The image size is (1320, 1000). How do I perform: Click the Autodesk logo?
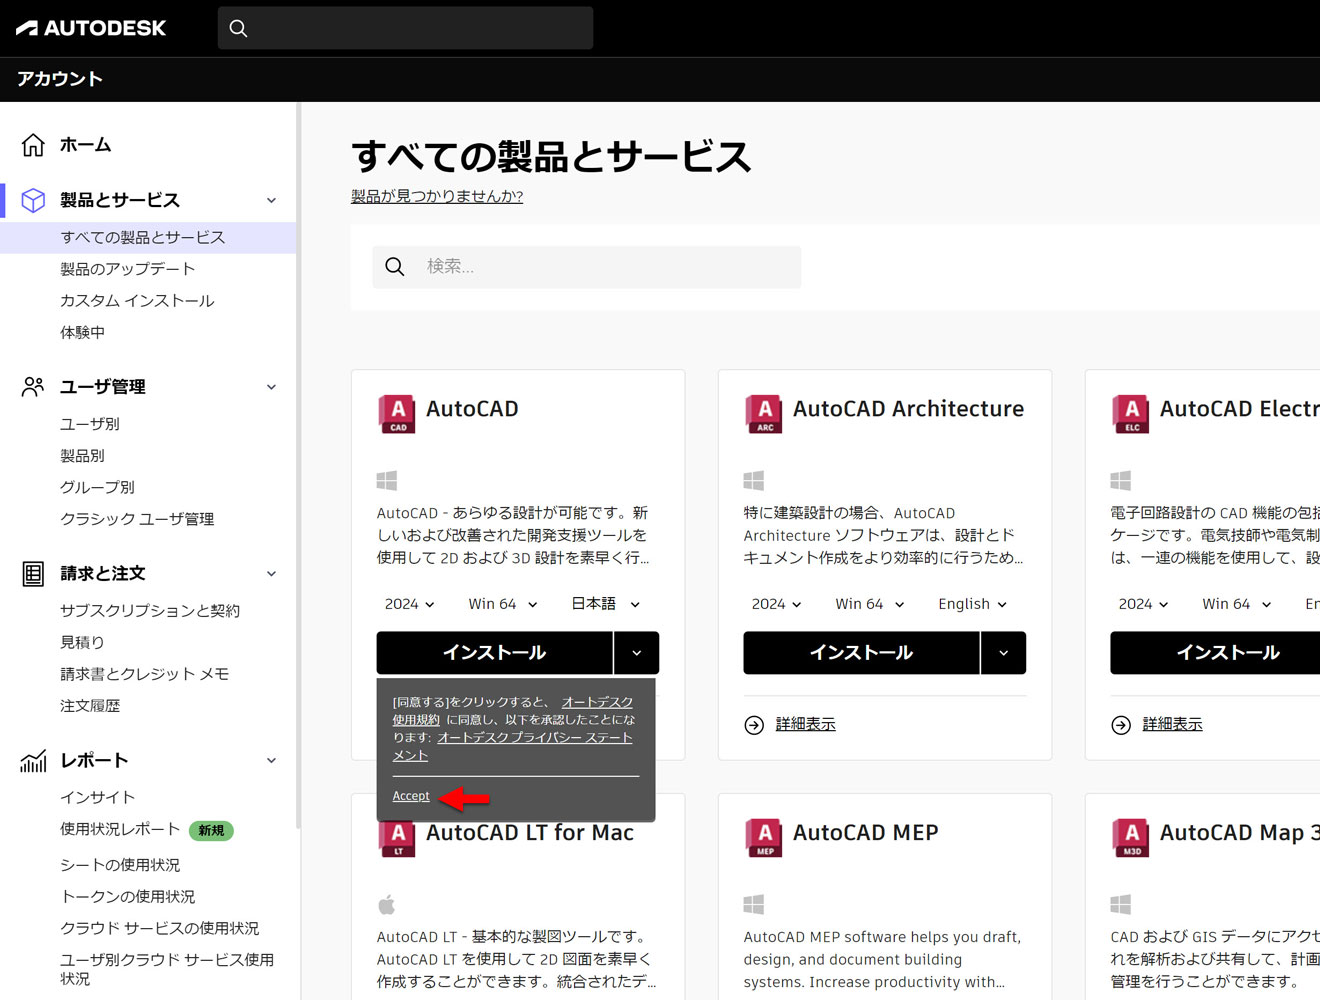pos(90,28)
